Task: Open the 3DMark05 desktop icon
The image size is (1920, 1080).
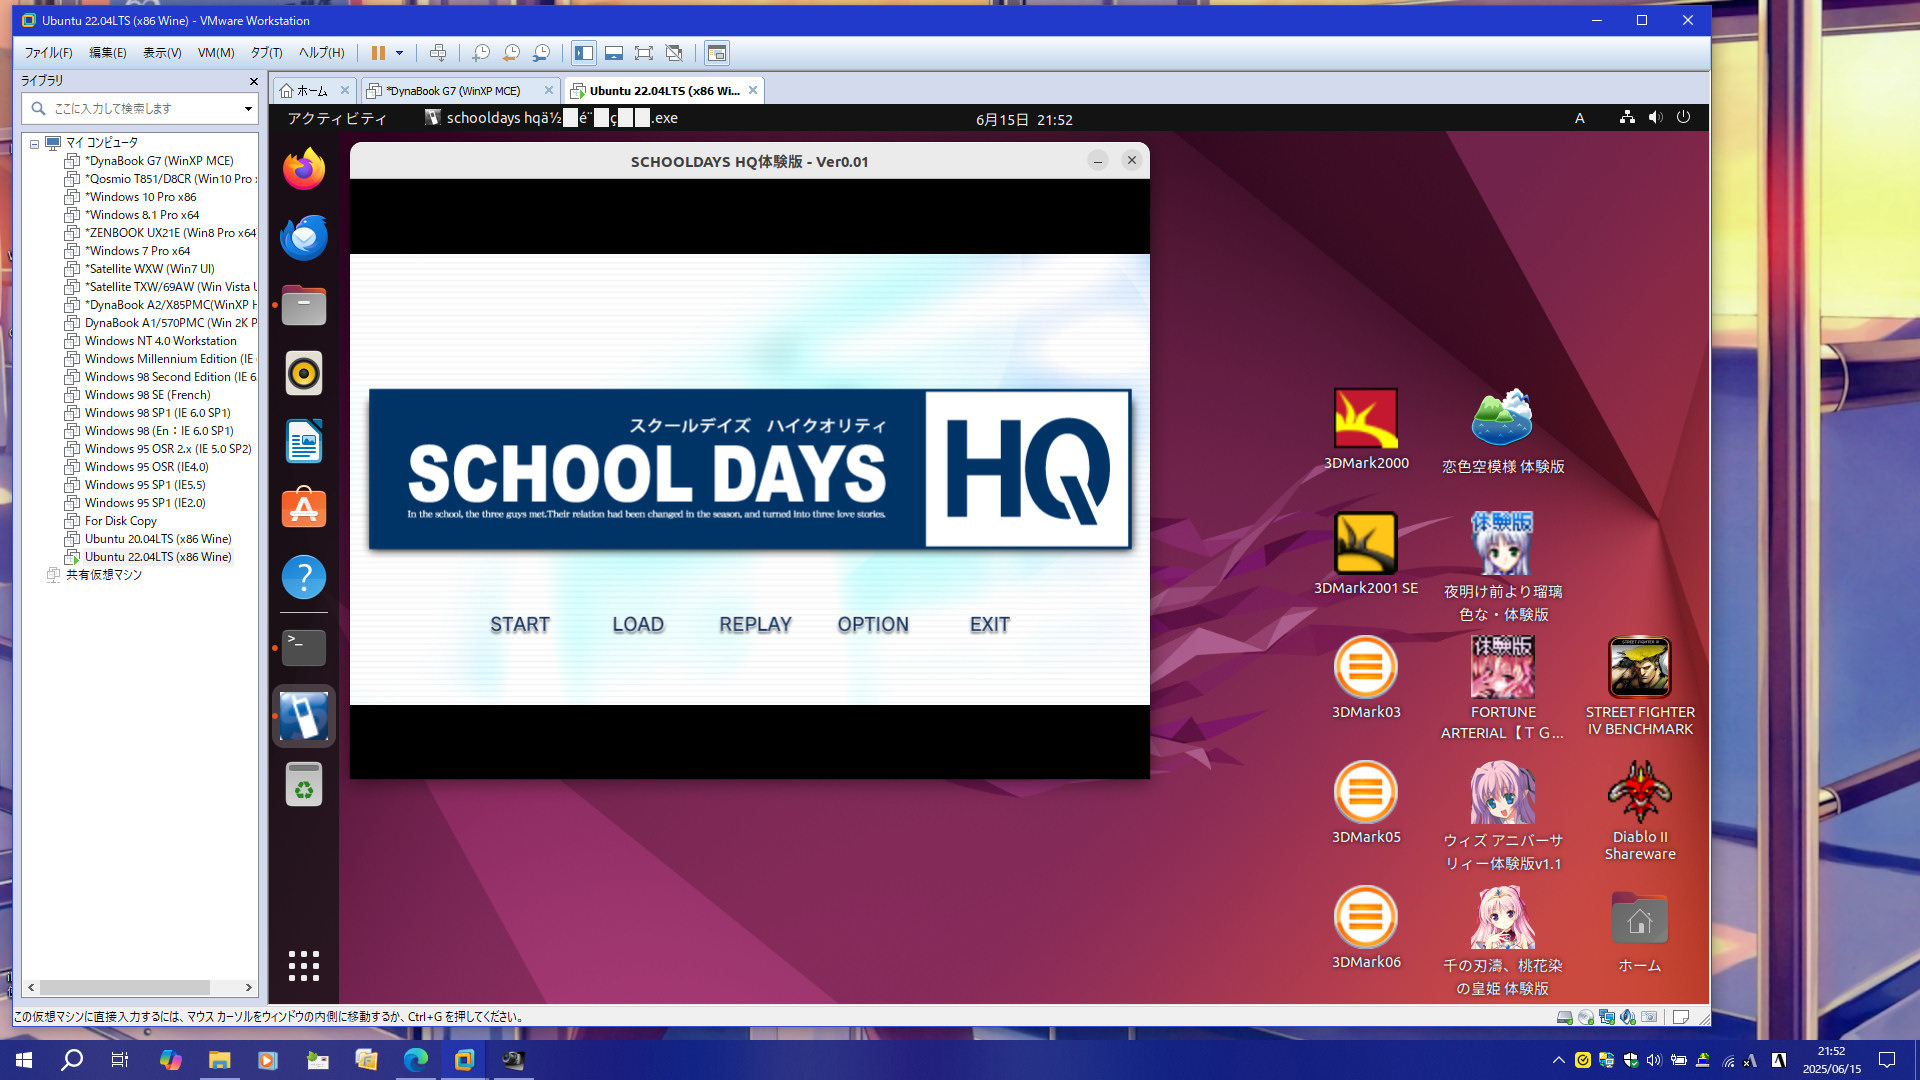Action: (x=1366, y=802)
